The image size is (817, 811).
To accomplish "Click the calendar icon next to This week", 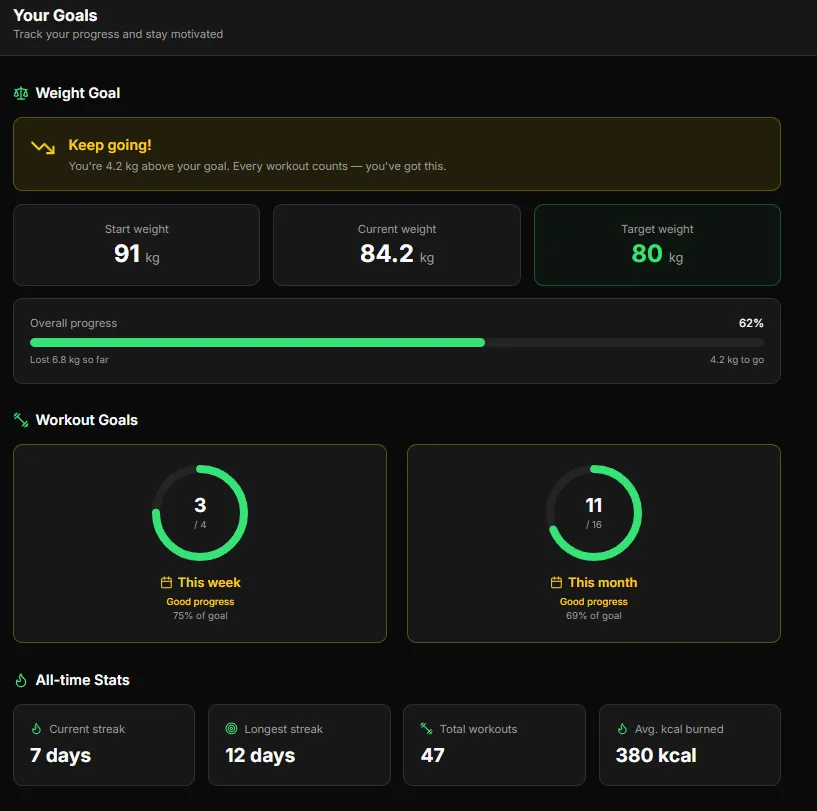I will click(166, 582).
